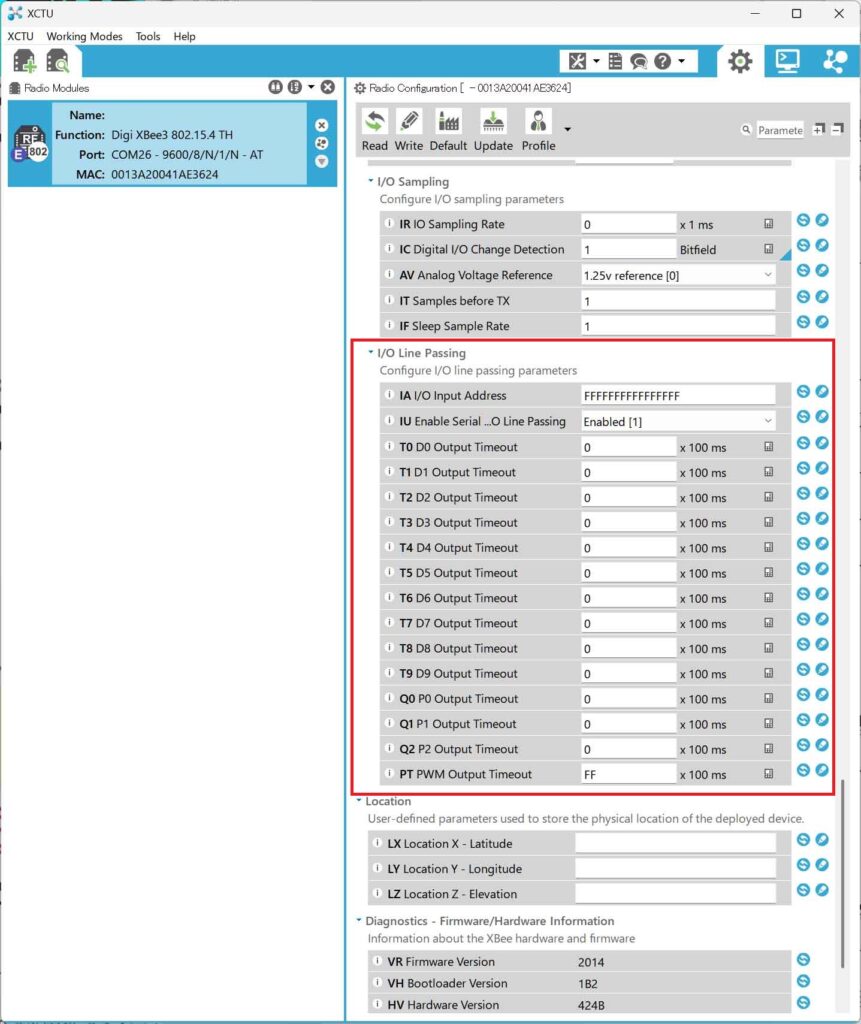Click the Parameter search field
Screen dimensions: 861x1024
pyautogui.click(x=780, y=130)
